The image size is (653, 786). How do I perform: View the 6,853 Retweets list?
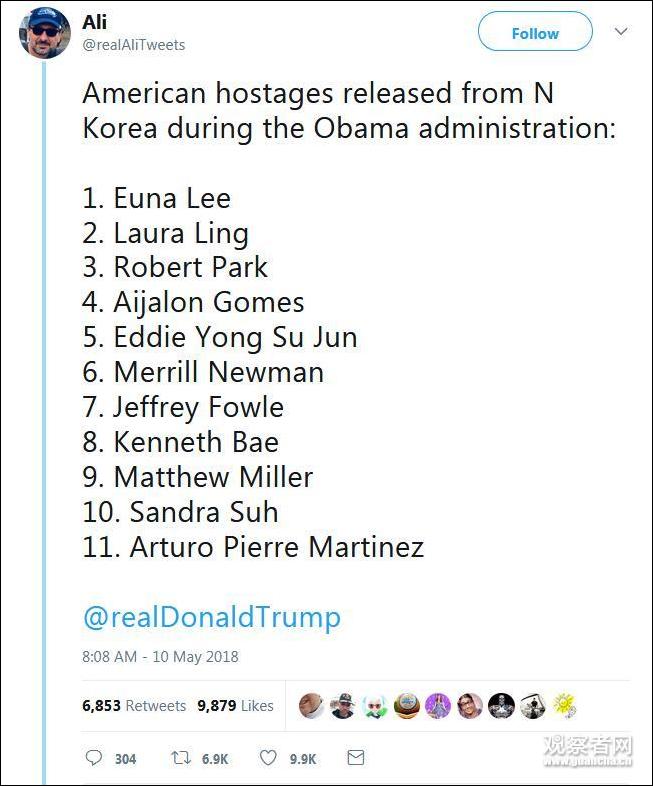134,705
